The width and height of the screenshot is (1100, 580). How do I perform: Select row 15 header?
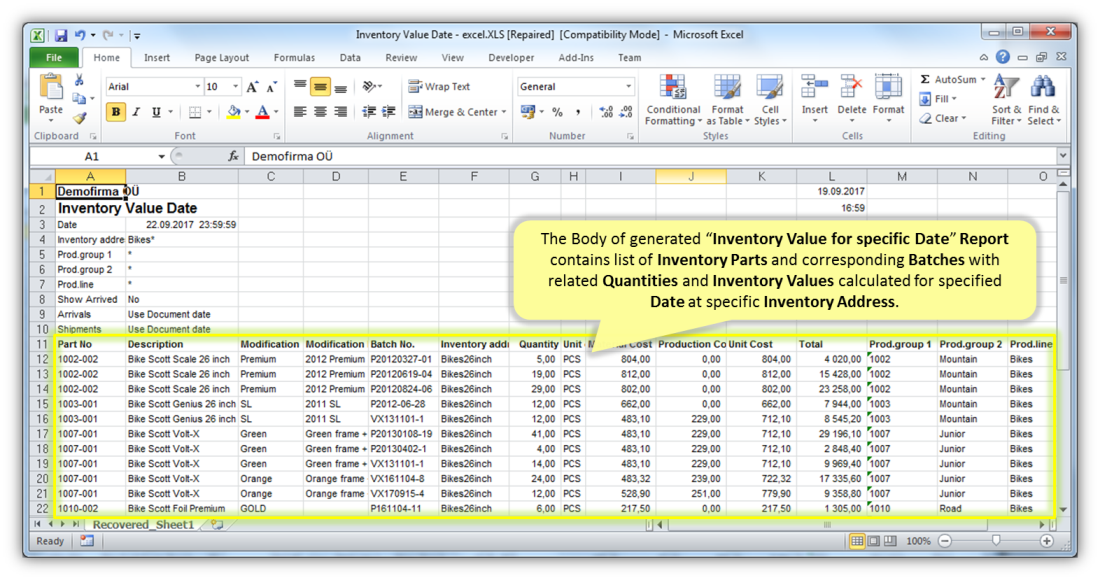point(42,404)
